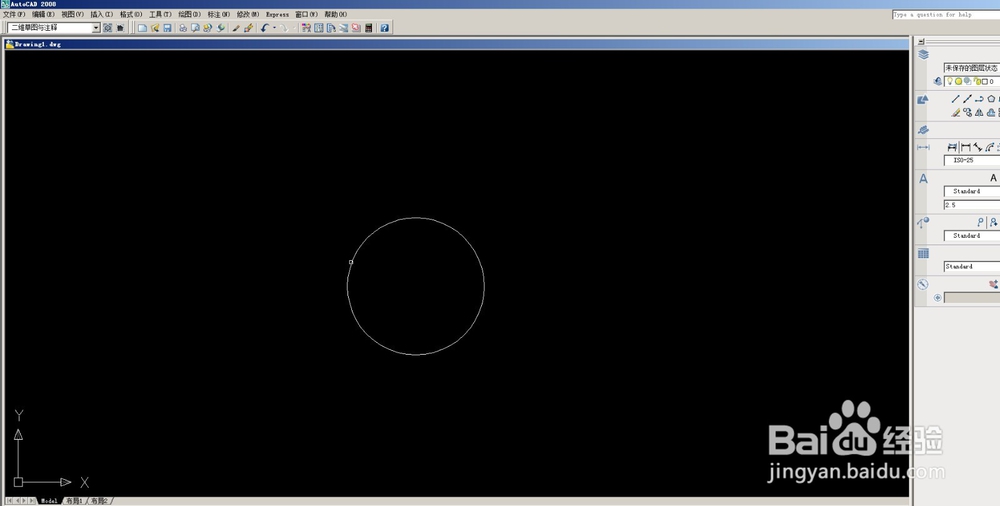1000x506 pixels.
Task: Click the text height field showing 2.5
Action: coord(972,205)
